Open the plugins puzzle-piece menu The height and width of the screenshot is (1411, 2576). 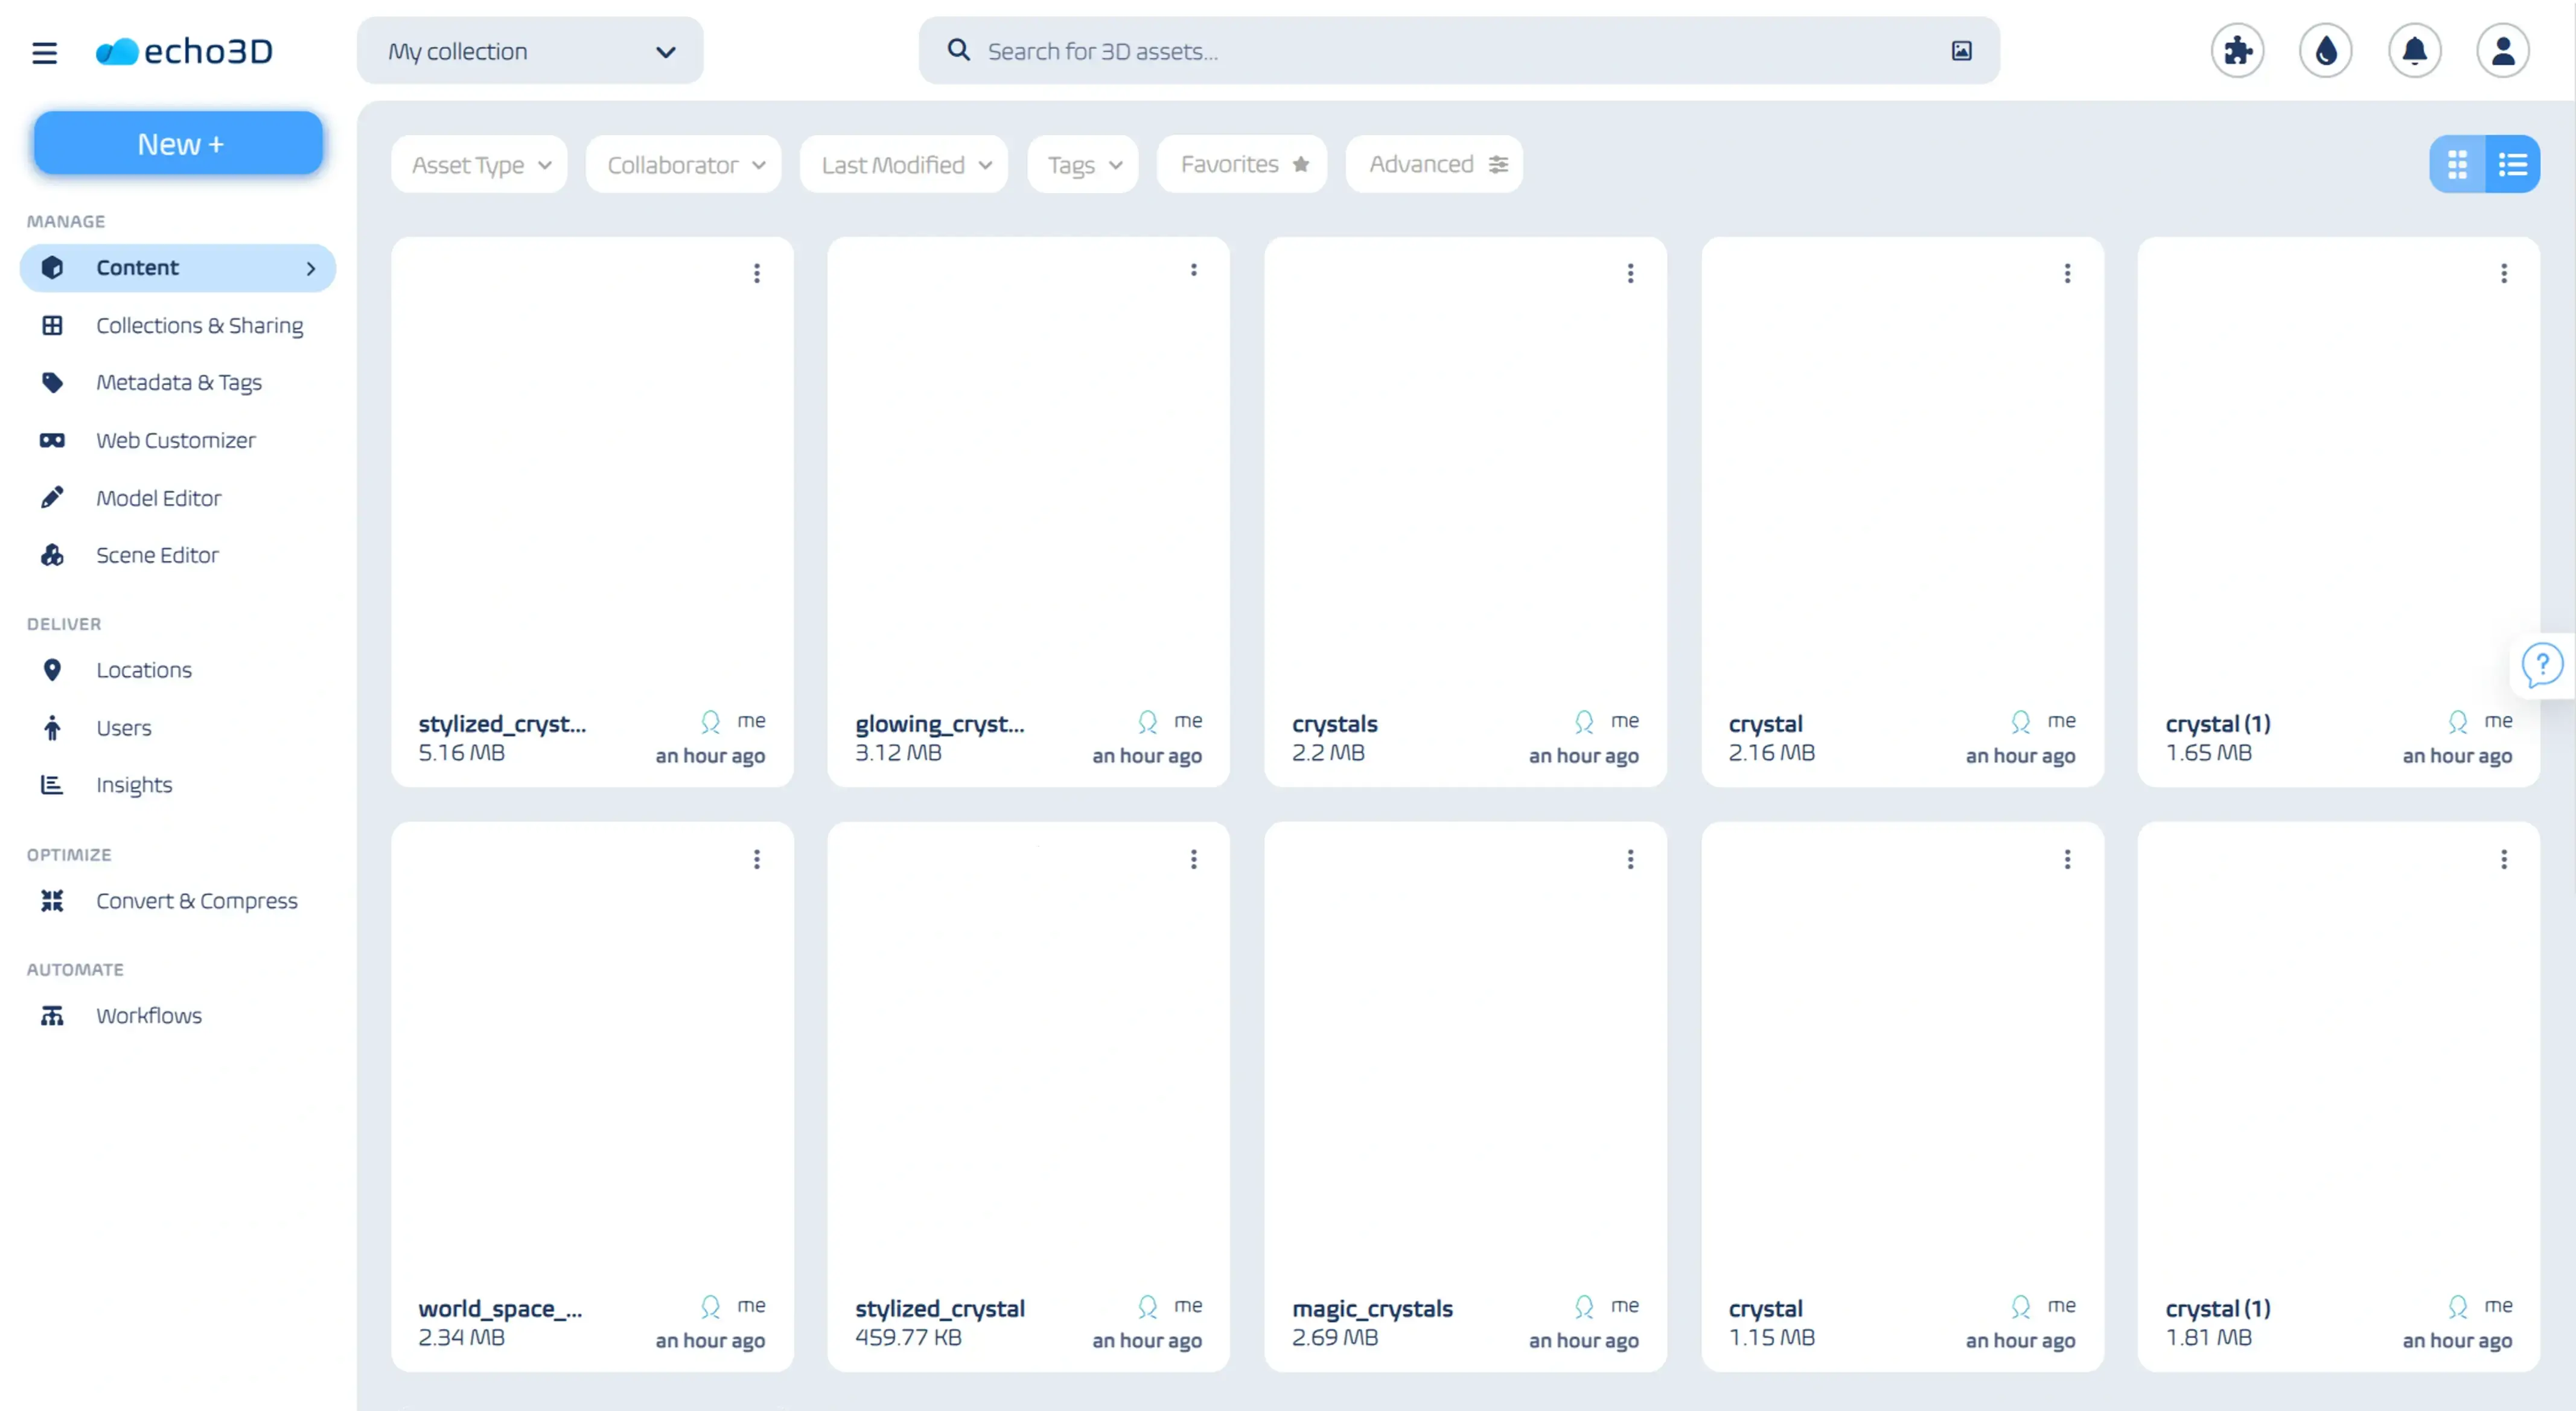(x=2236, y=50)
